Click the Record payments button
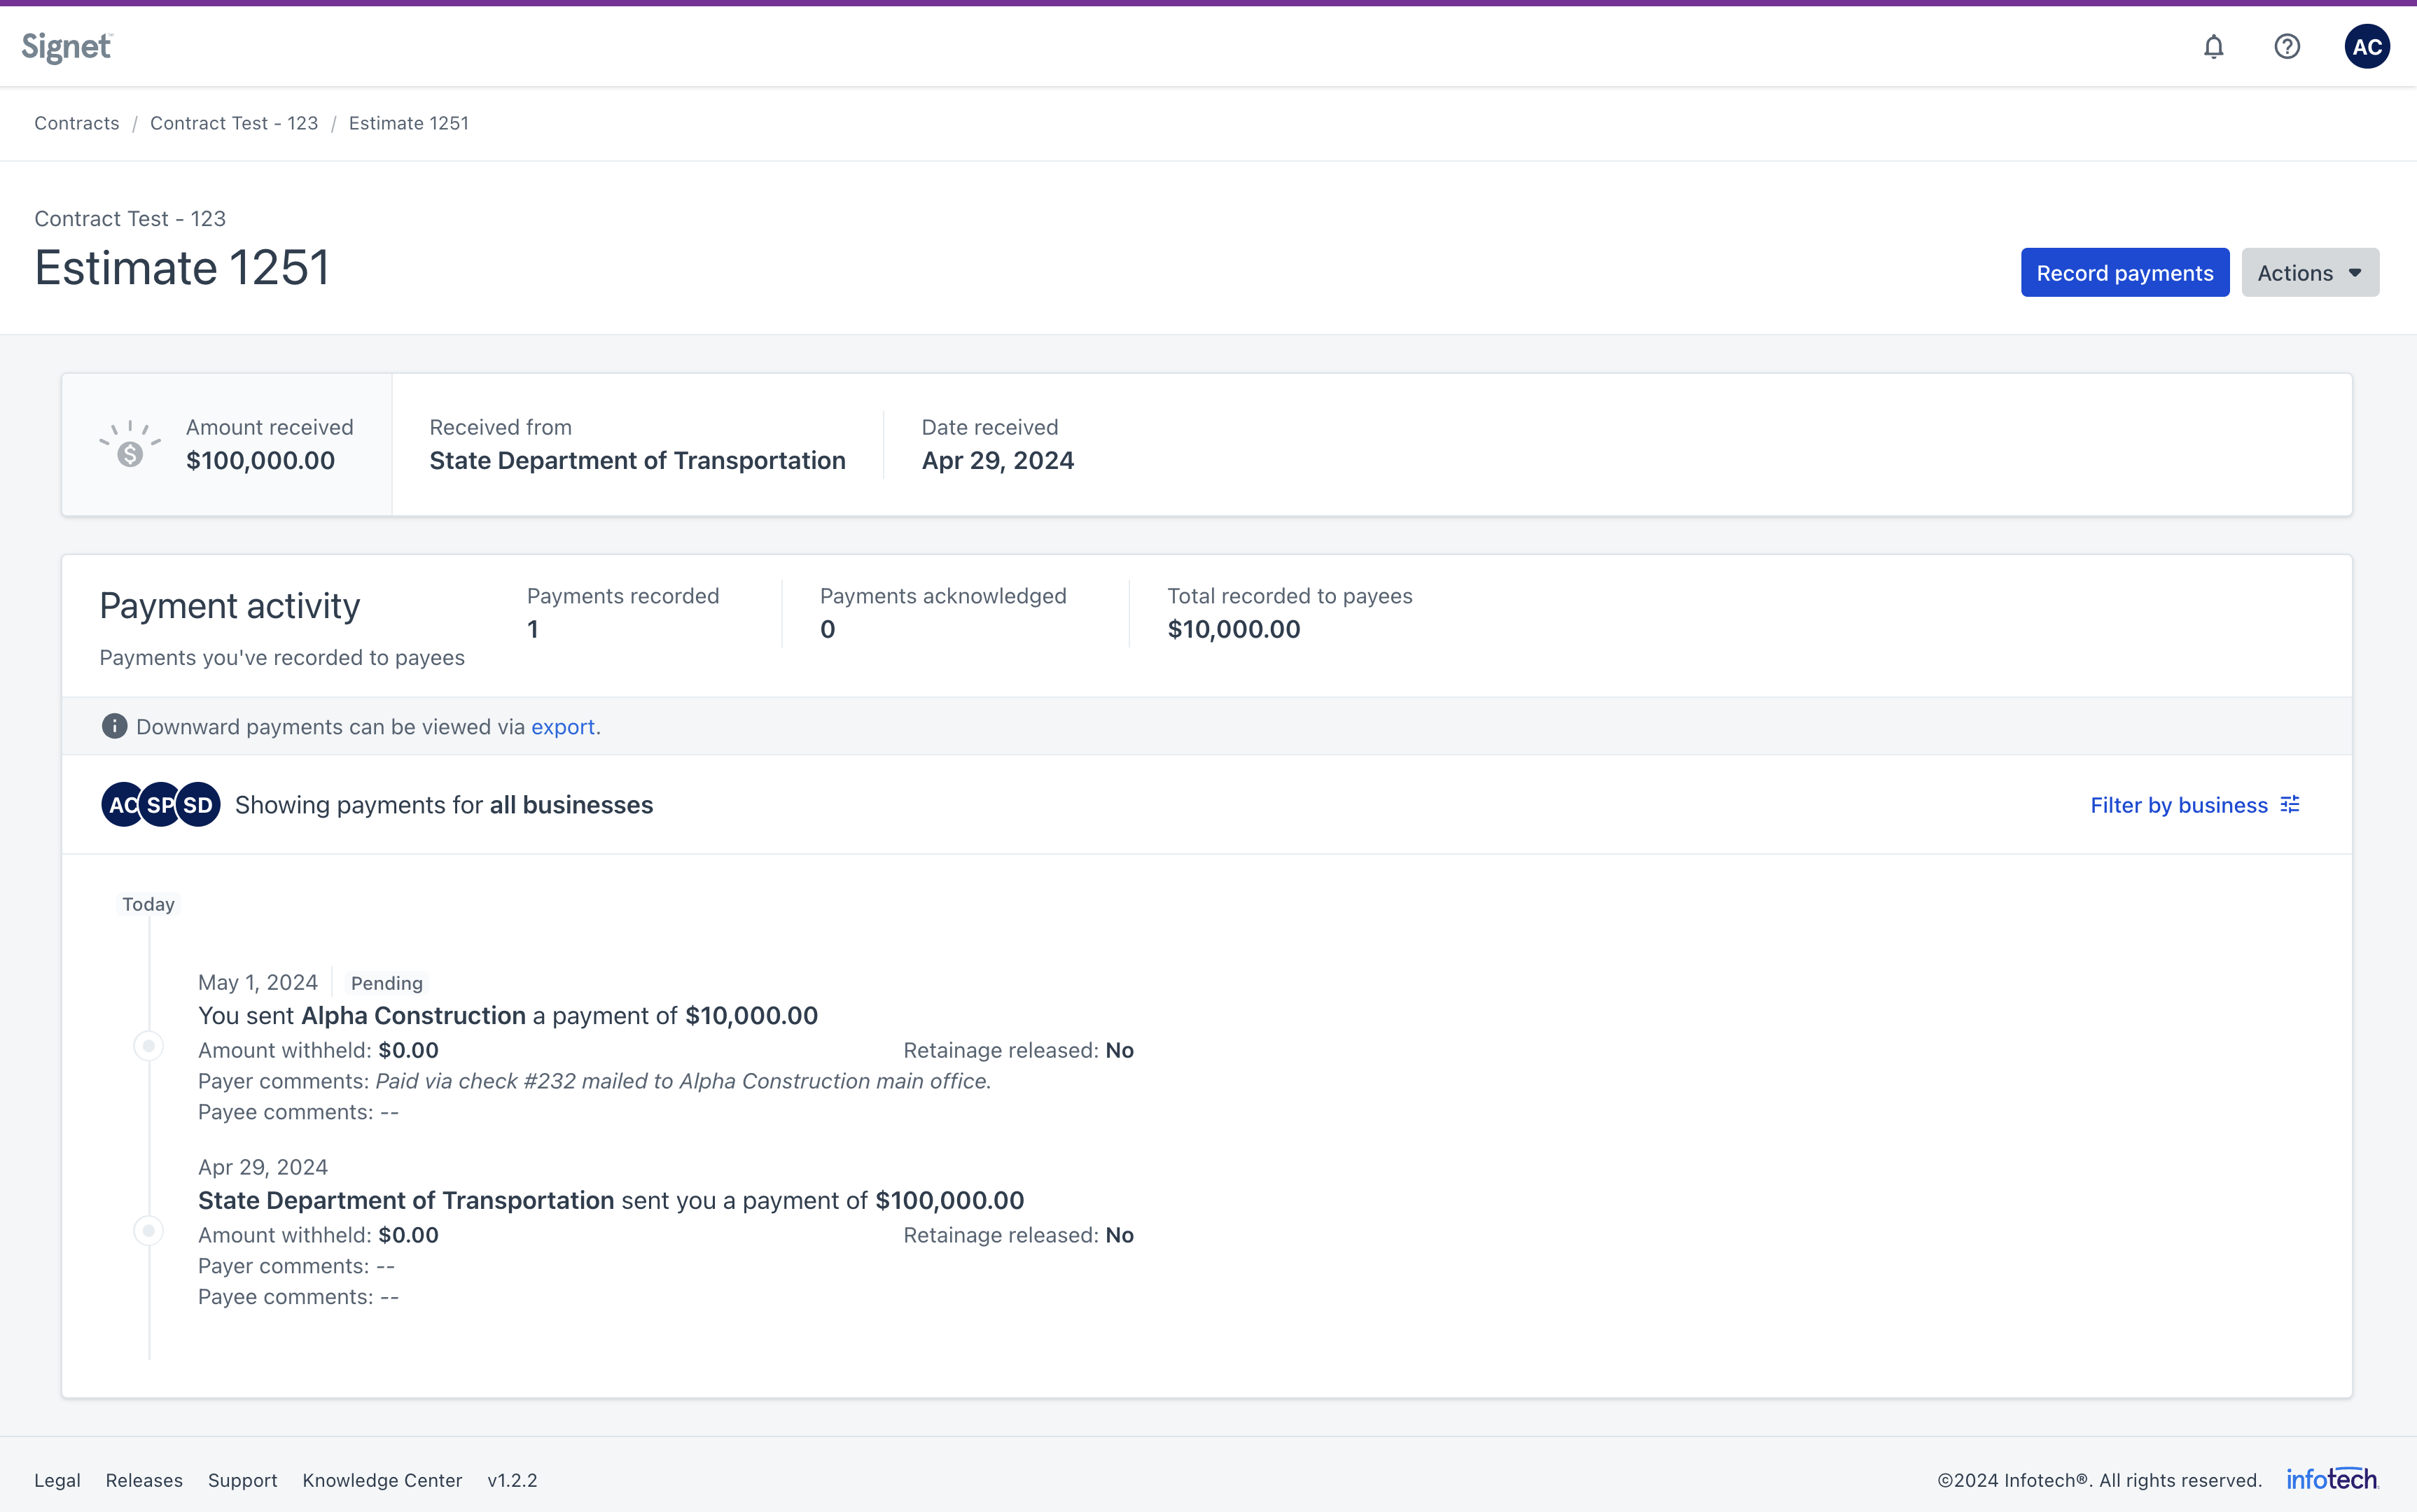The height and width of the screenshot is (1512, 2417). [x=2124, y=271]
